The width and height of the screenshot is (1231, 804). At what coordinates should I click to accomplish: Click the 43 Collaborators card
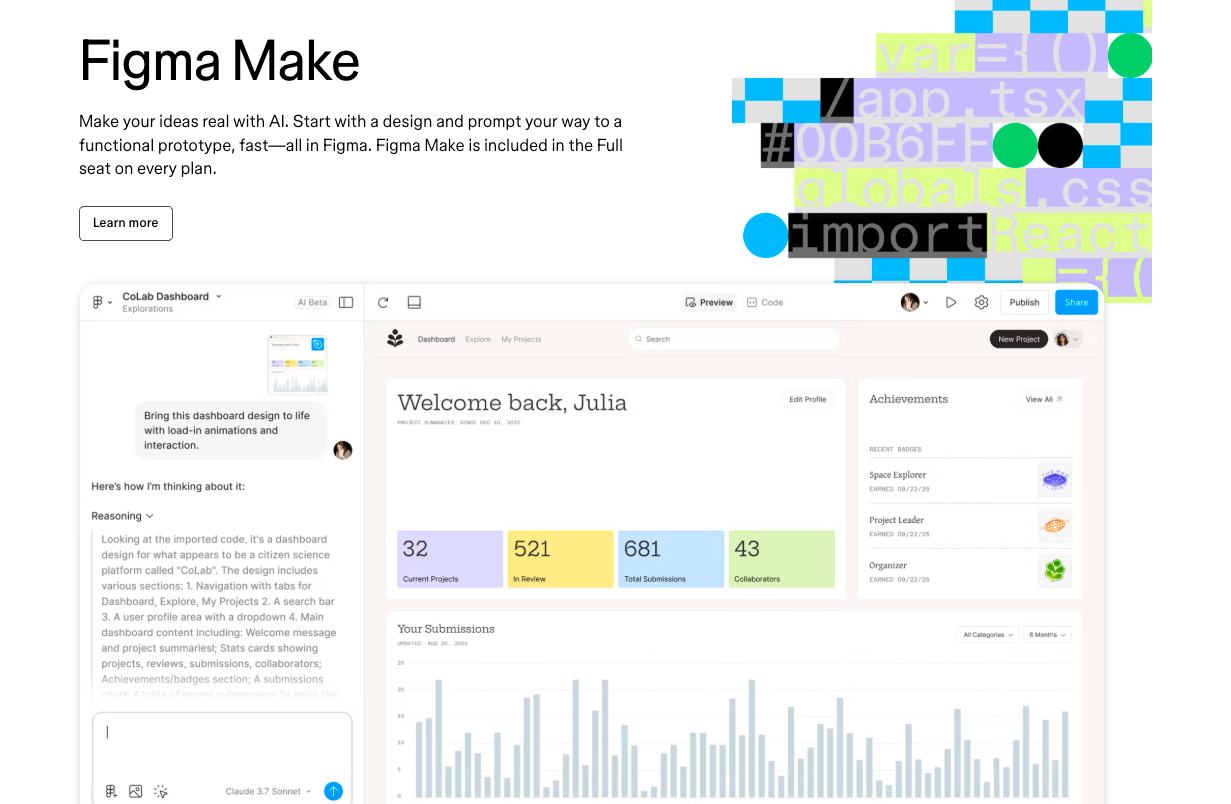[x=781, y=559]
